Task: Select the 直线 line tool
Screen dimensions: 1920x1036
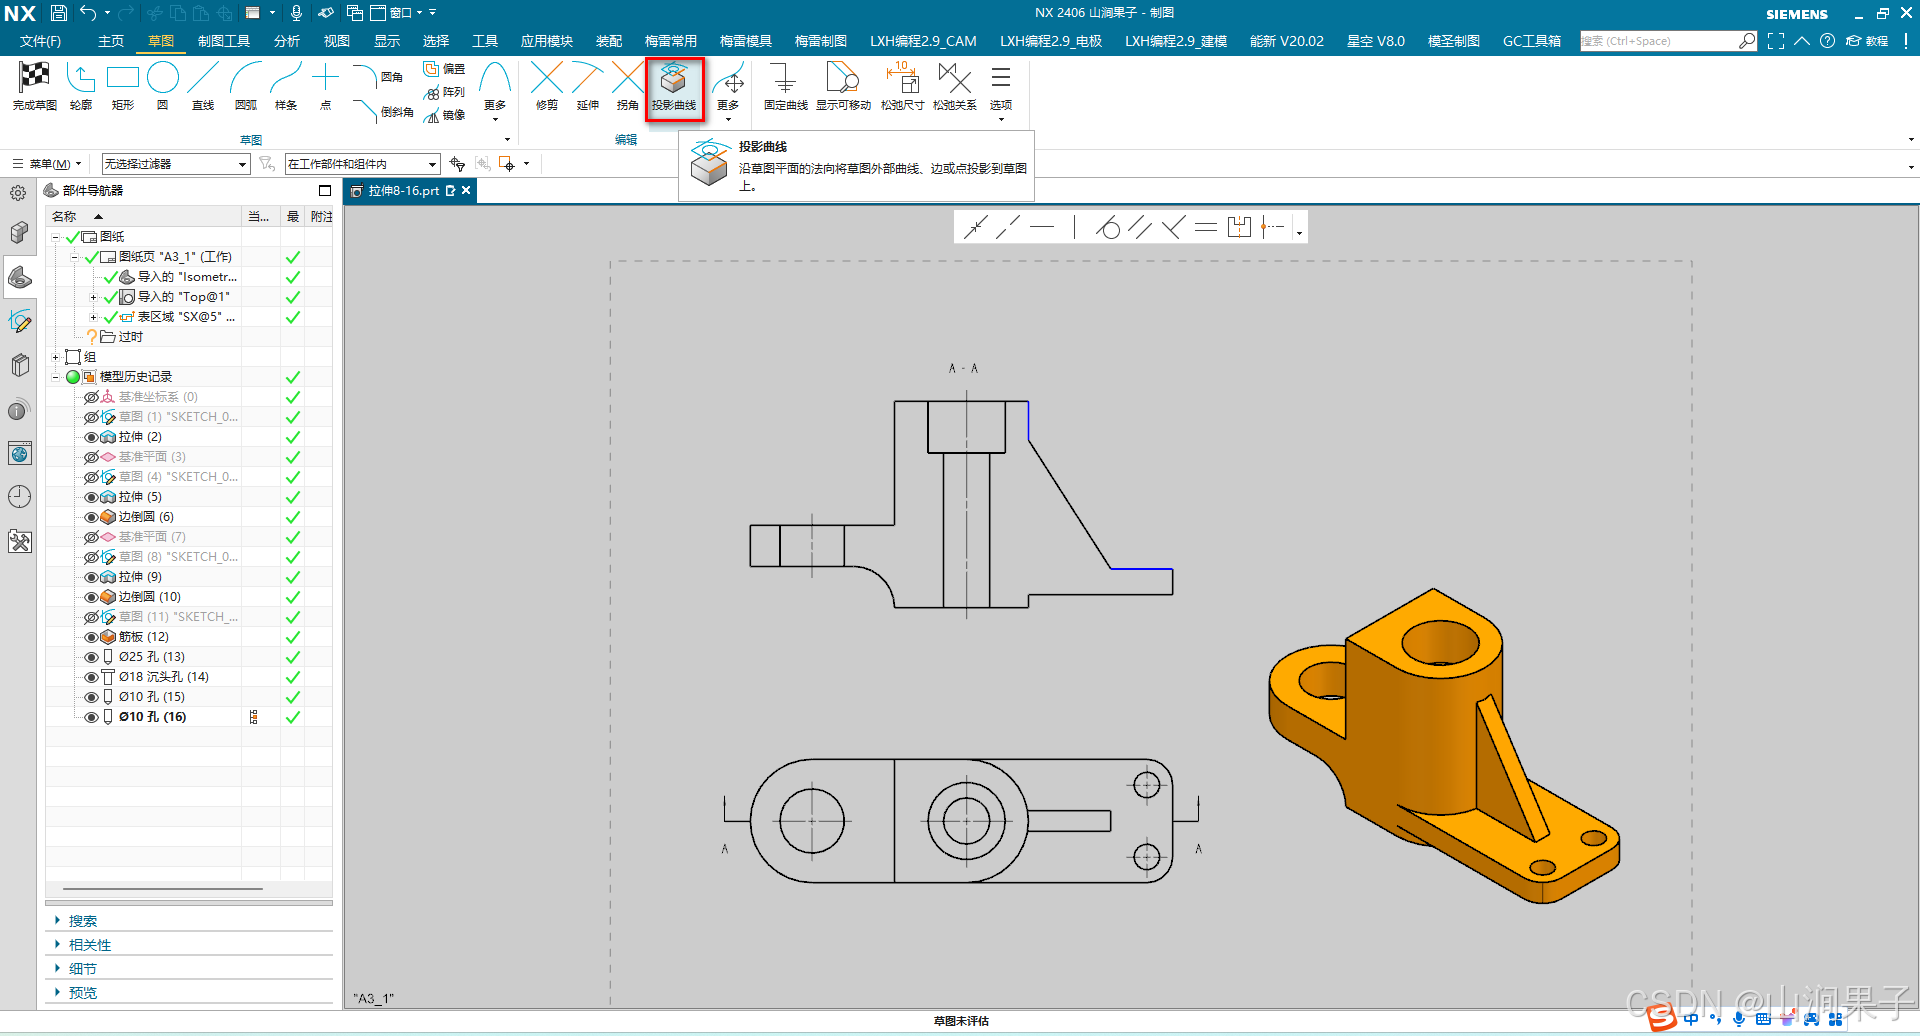Action: pos(203,85)
